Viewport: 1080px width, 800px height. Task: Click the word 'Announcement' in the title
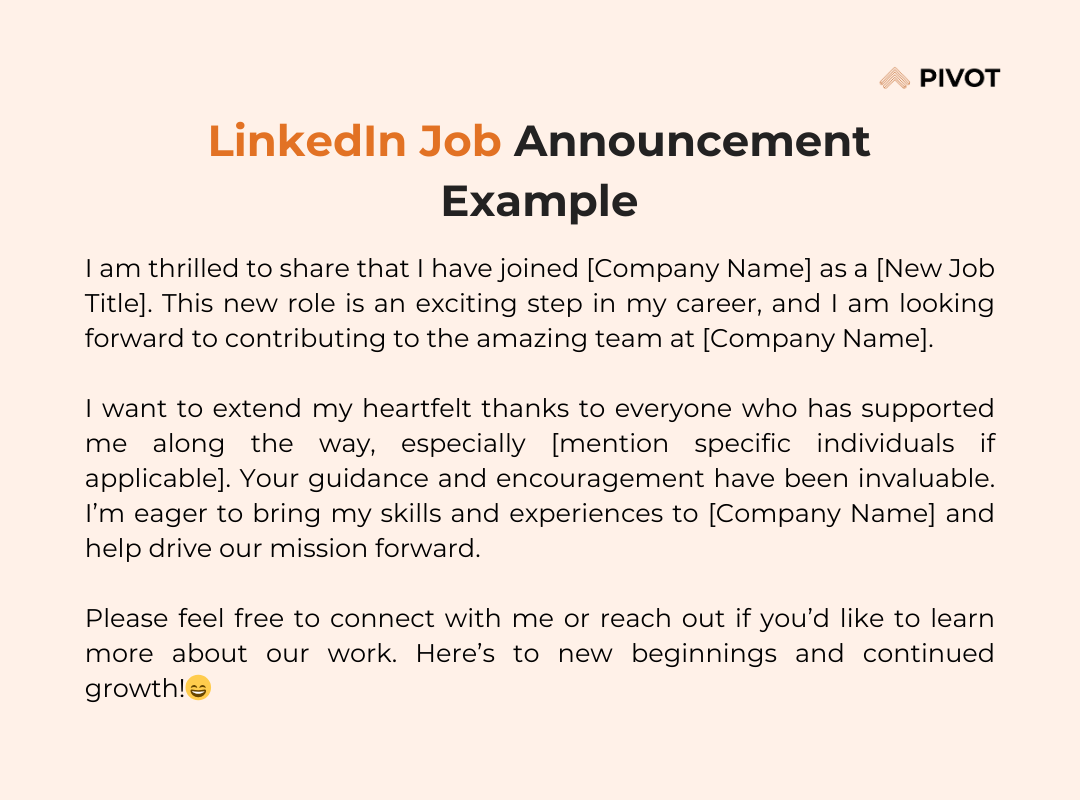point(692,141)
